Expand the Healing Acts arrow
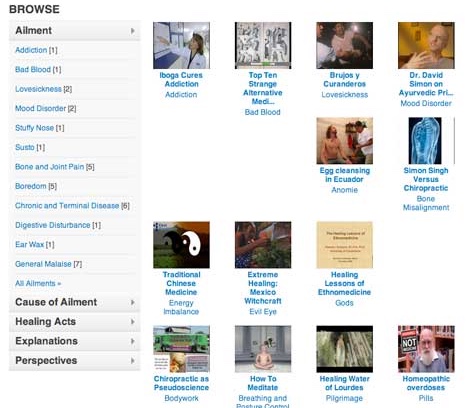The image size is (472, 408). coord(133,322)
